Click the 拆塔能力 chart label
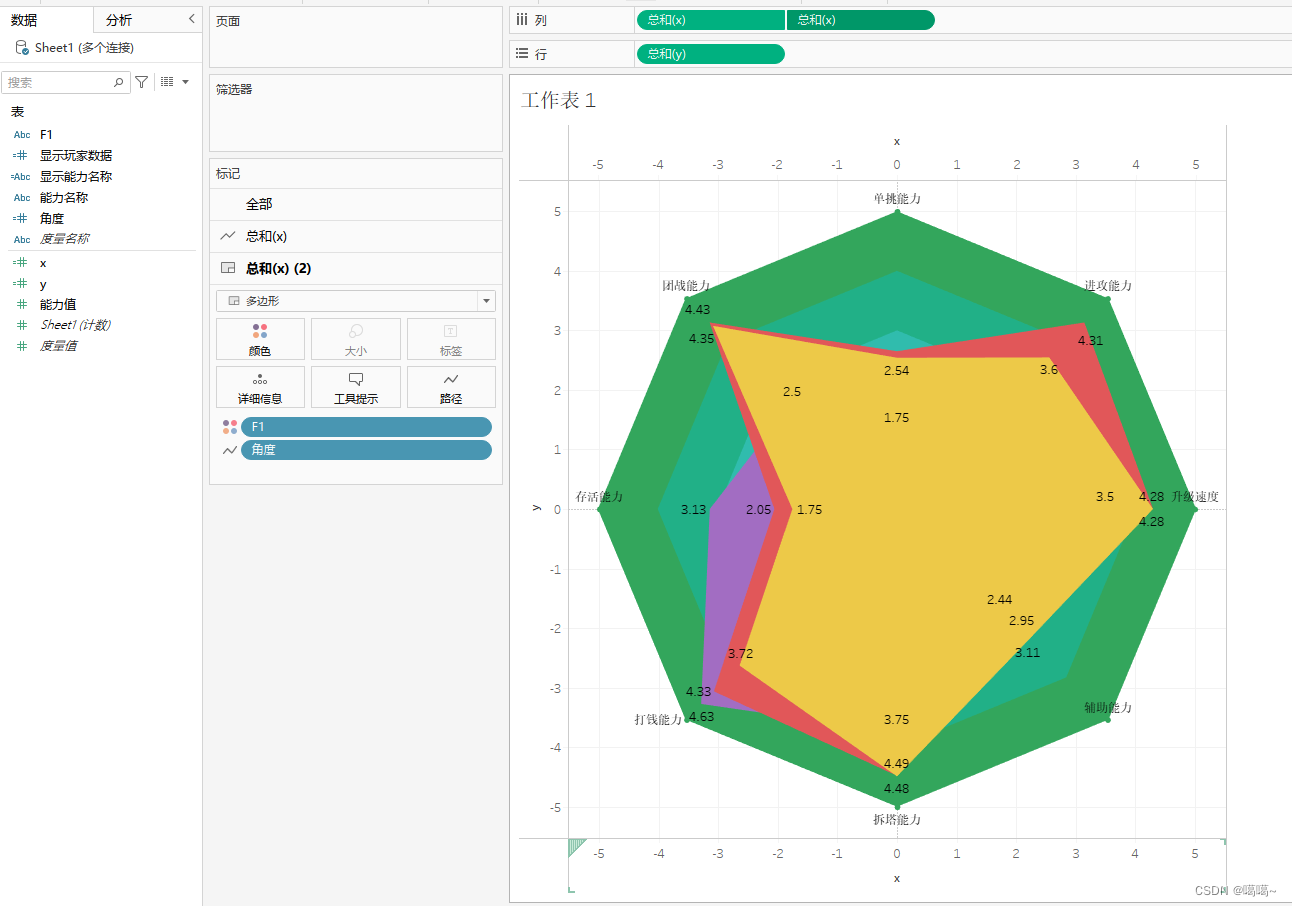Screen dimensions: 1292x906 click(x=897, y=819)
